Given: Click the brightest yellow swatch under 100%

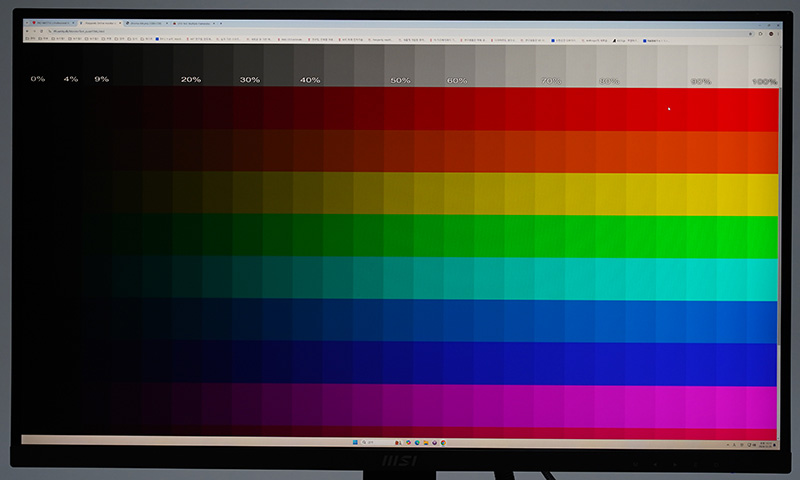Looking at the screenshot, I should [763, 195].
